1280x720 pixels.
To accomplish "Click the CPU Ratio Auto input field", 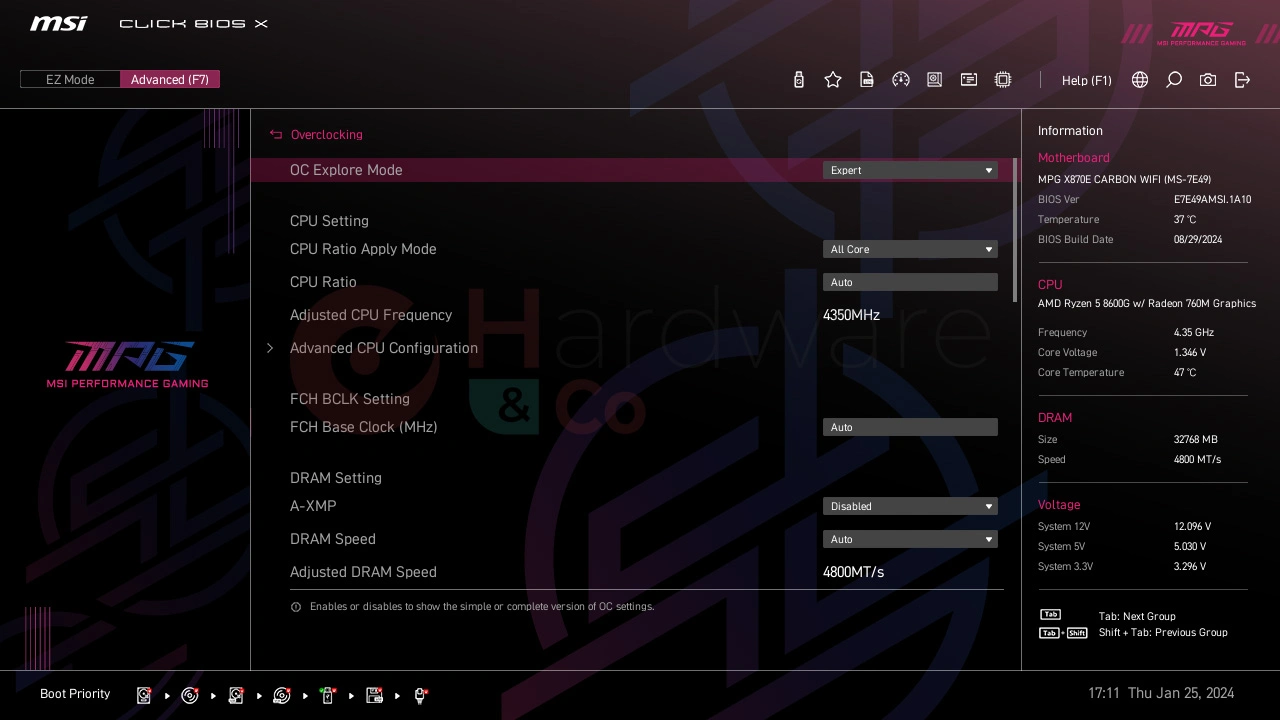I will (x=910, y=282).
